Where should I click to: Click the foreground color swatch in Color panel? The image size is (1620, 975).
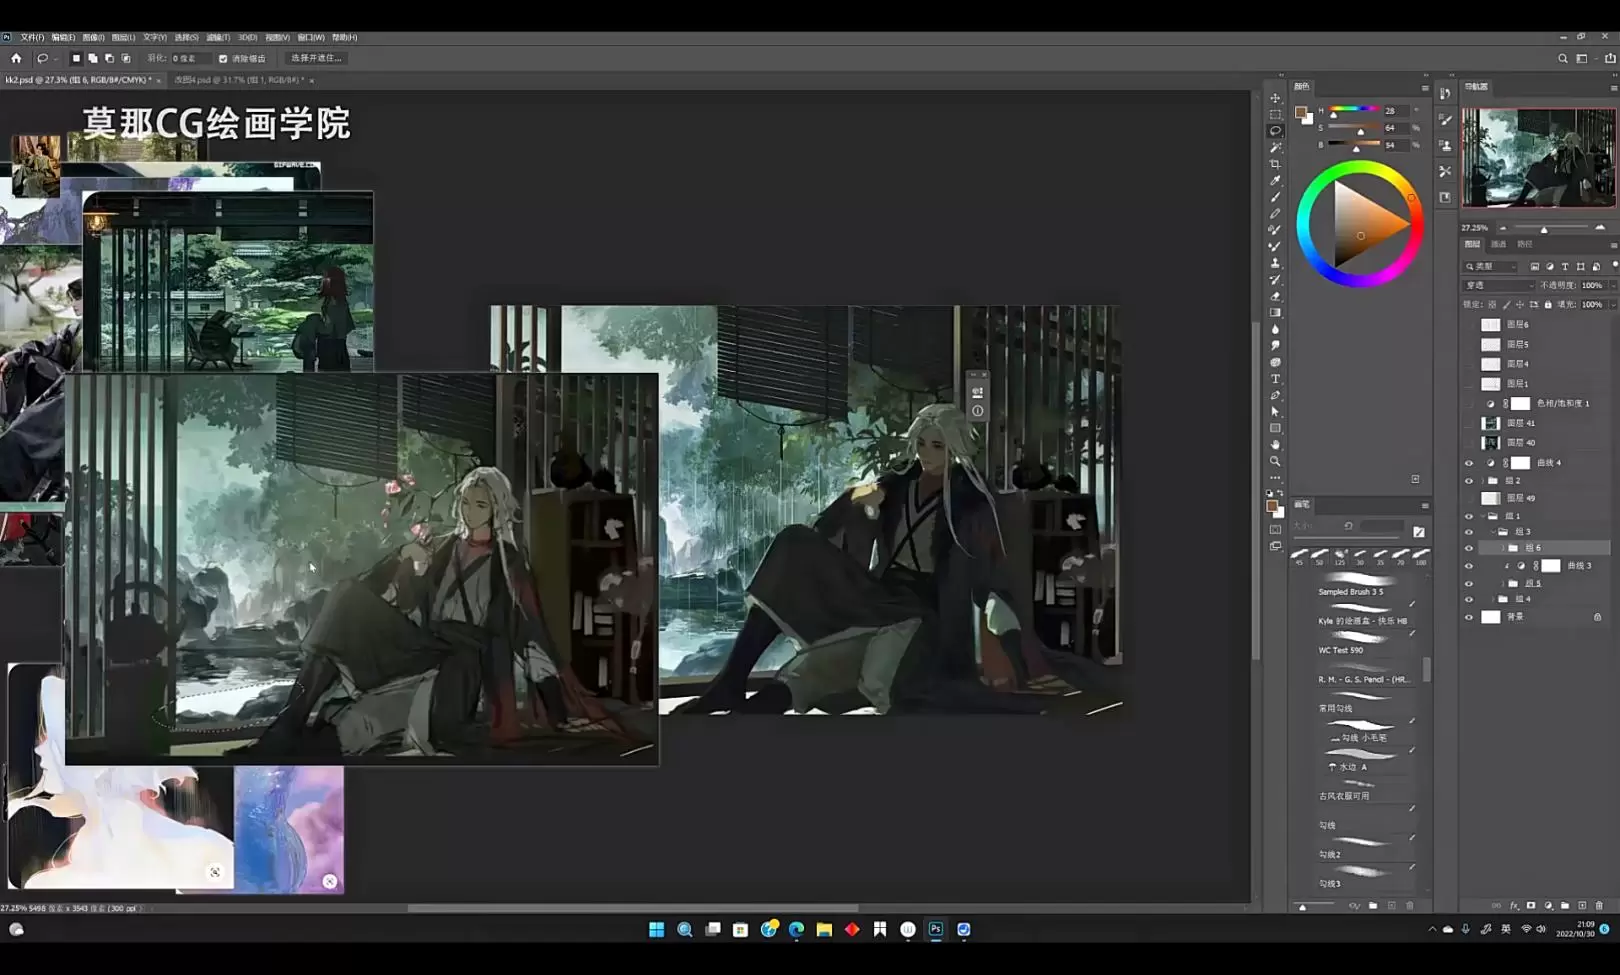[x=1300, y=112]
